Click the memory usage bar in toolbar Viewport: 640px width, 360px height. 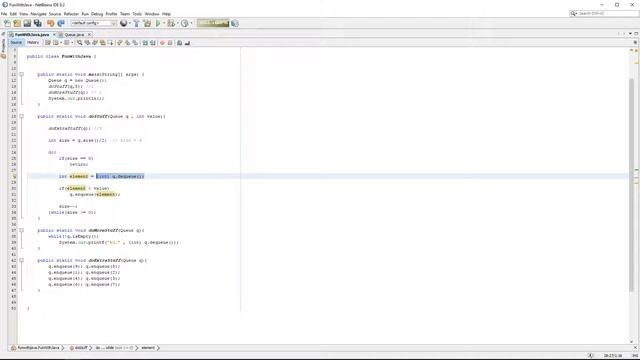click(x=213, y=23)
